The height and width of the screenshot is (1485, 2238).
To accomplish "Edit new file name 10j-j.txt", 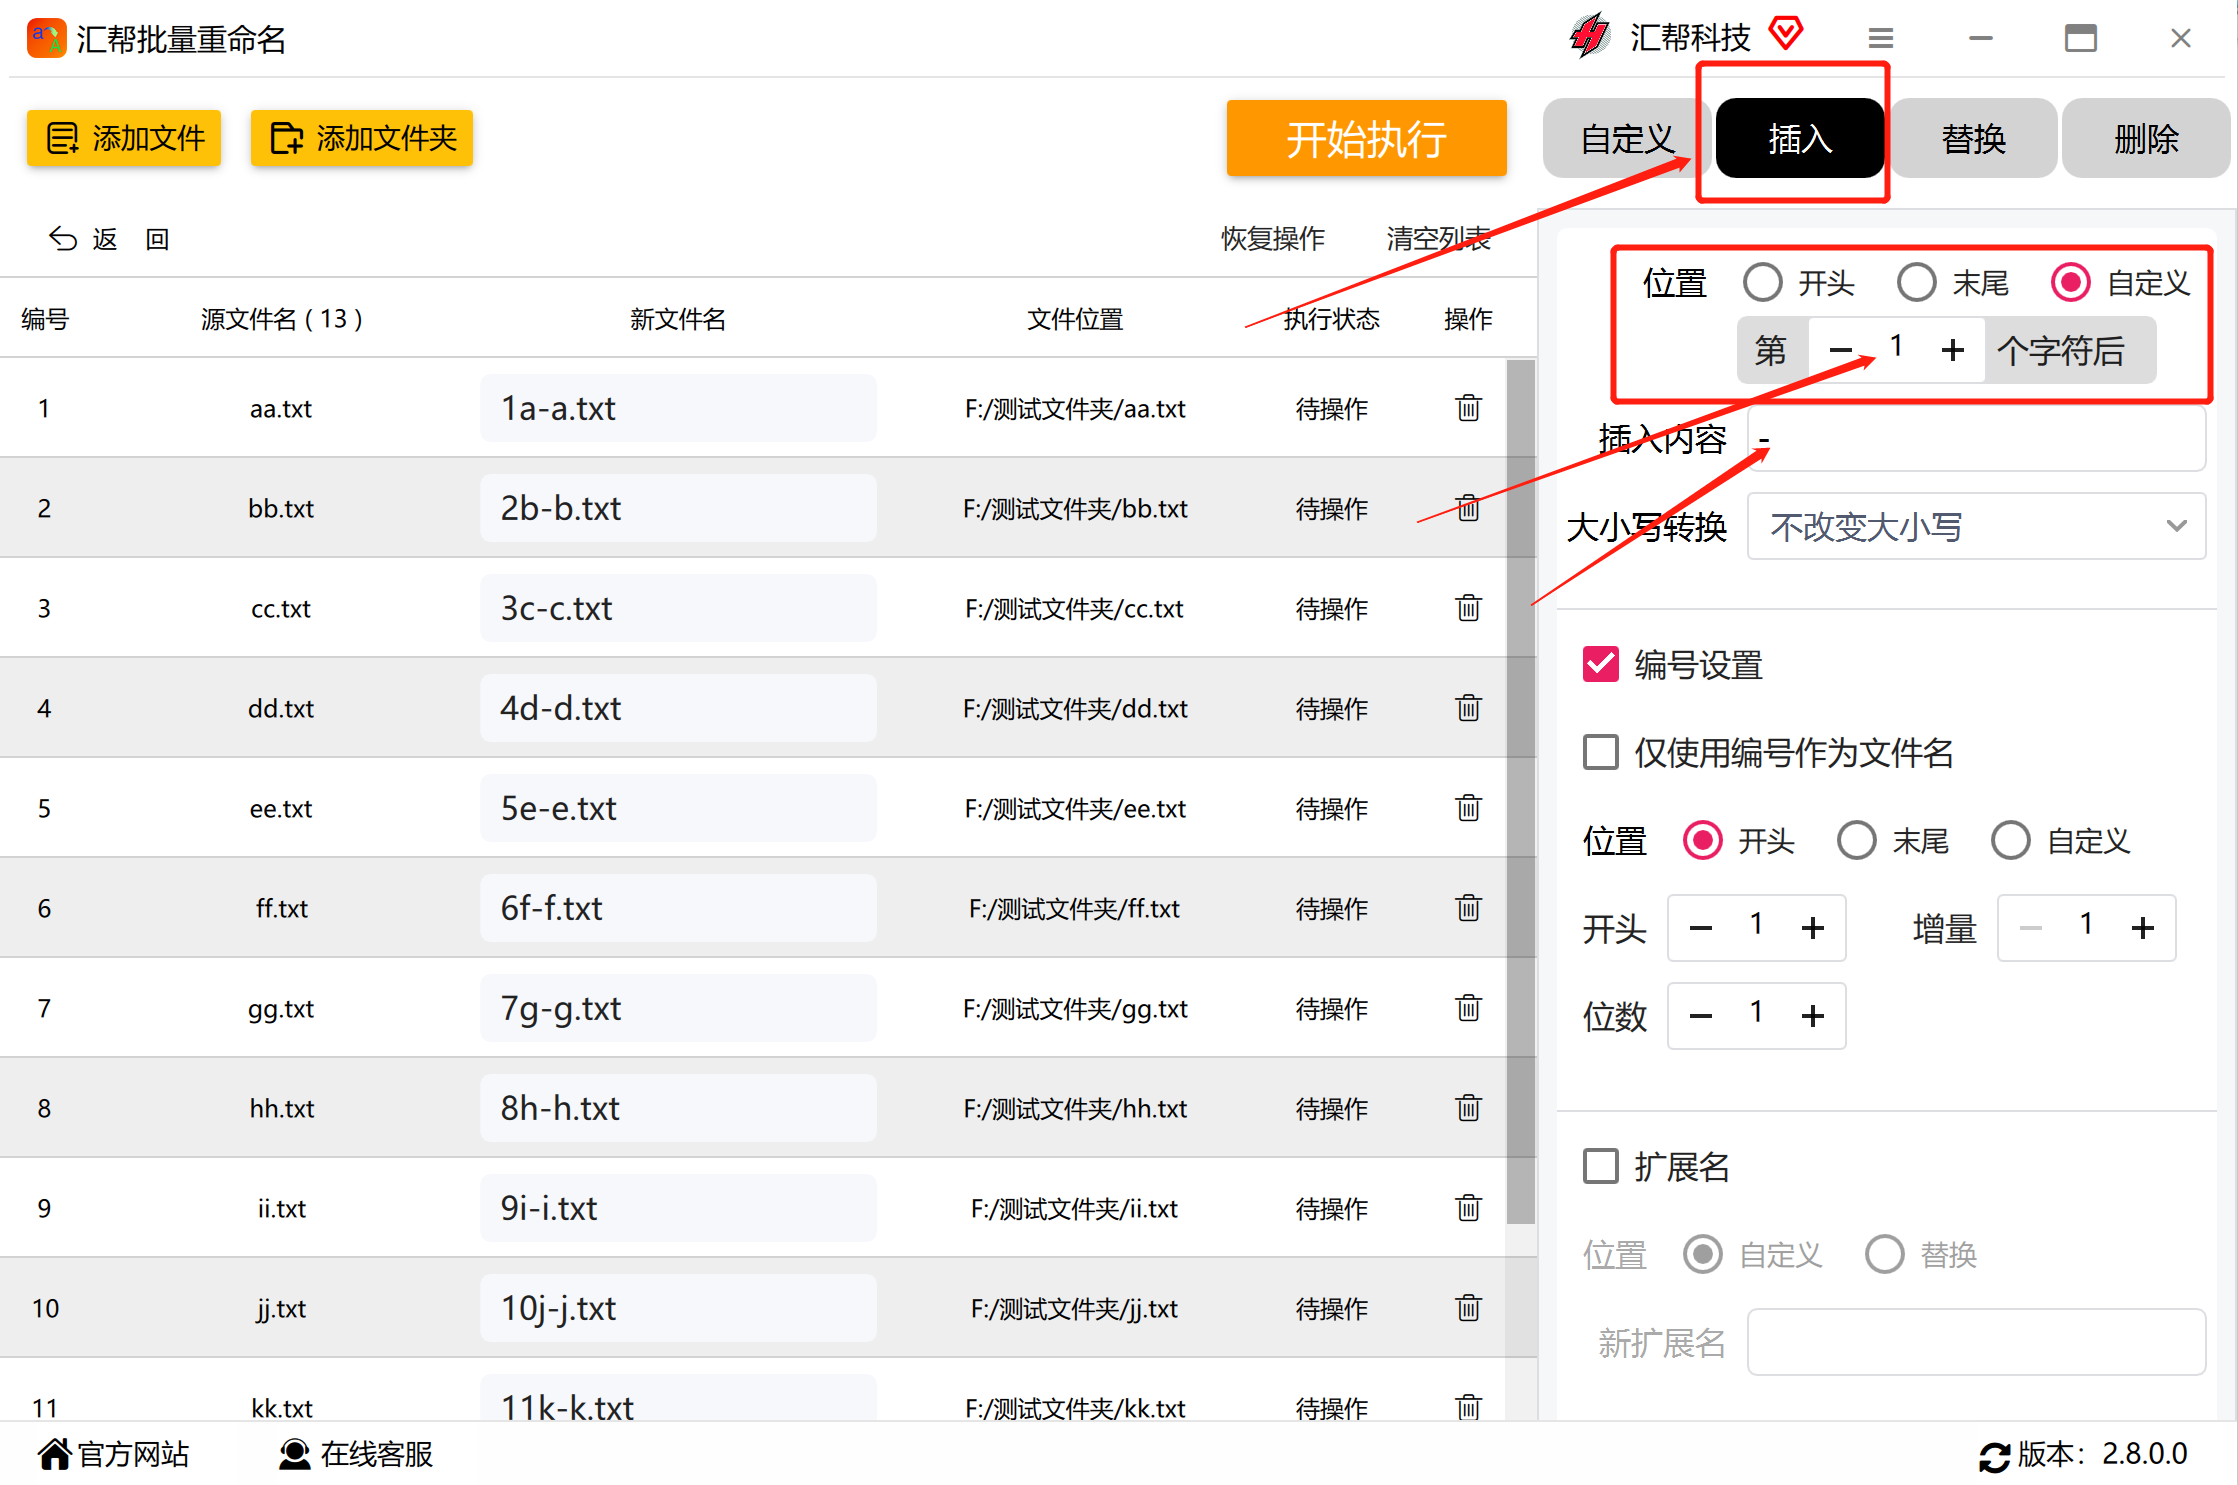I will (x=678, y=1308).
